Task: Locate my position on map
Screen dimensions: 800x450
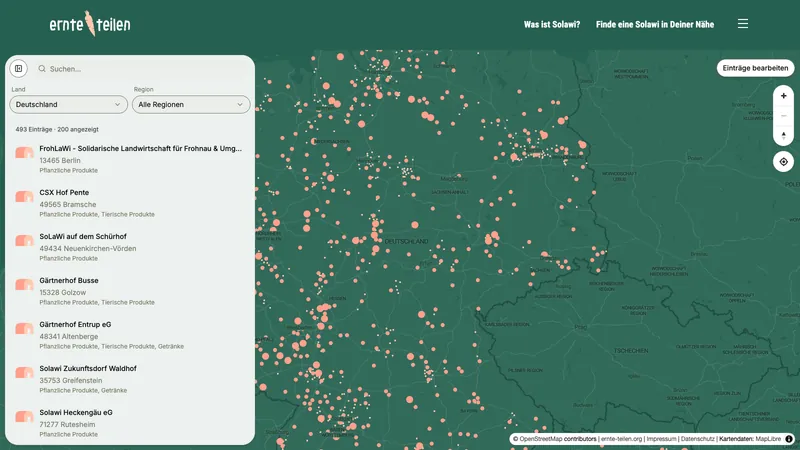Action: pos(783,162)
